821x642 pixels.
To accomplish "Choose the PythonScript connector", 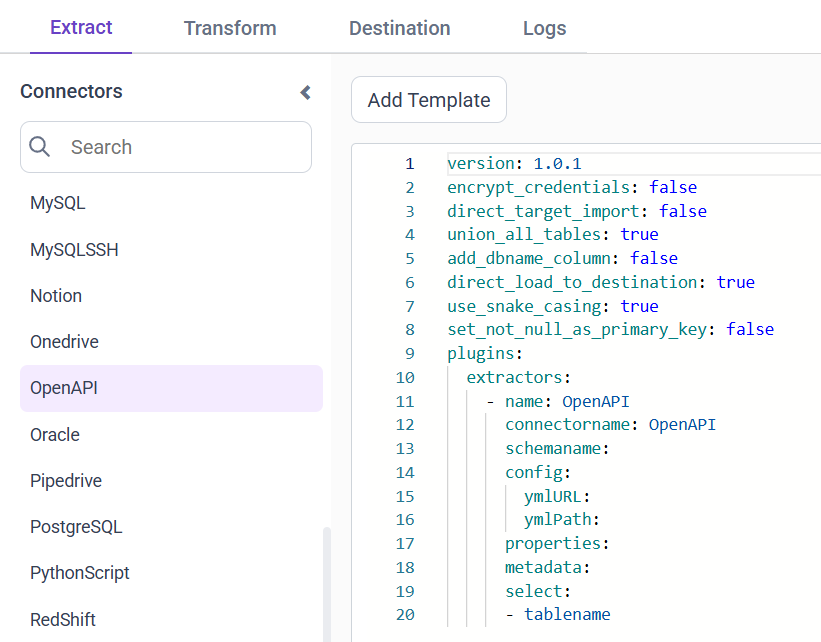I will pyautogui.click(x=80, y=573).
